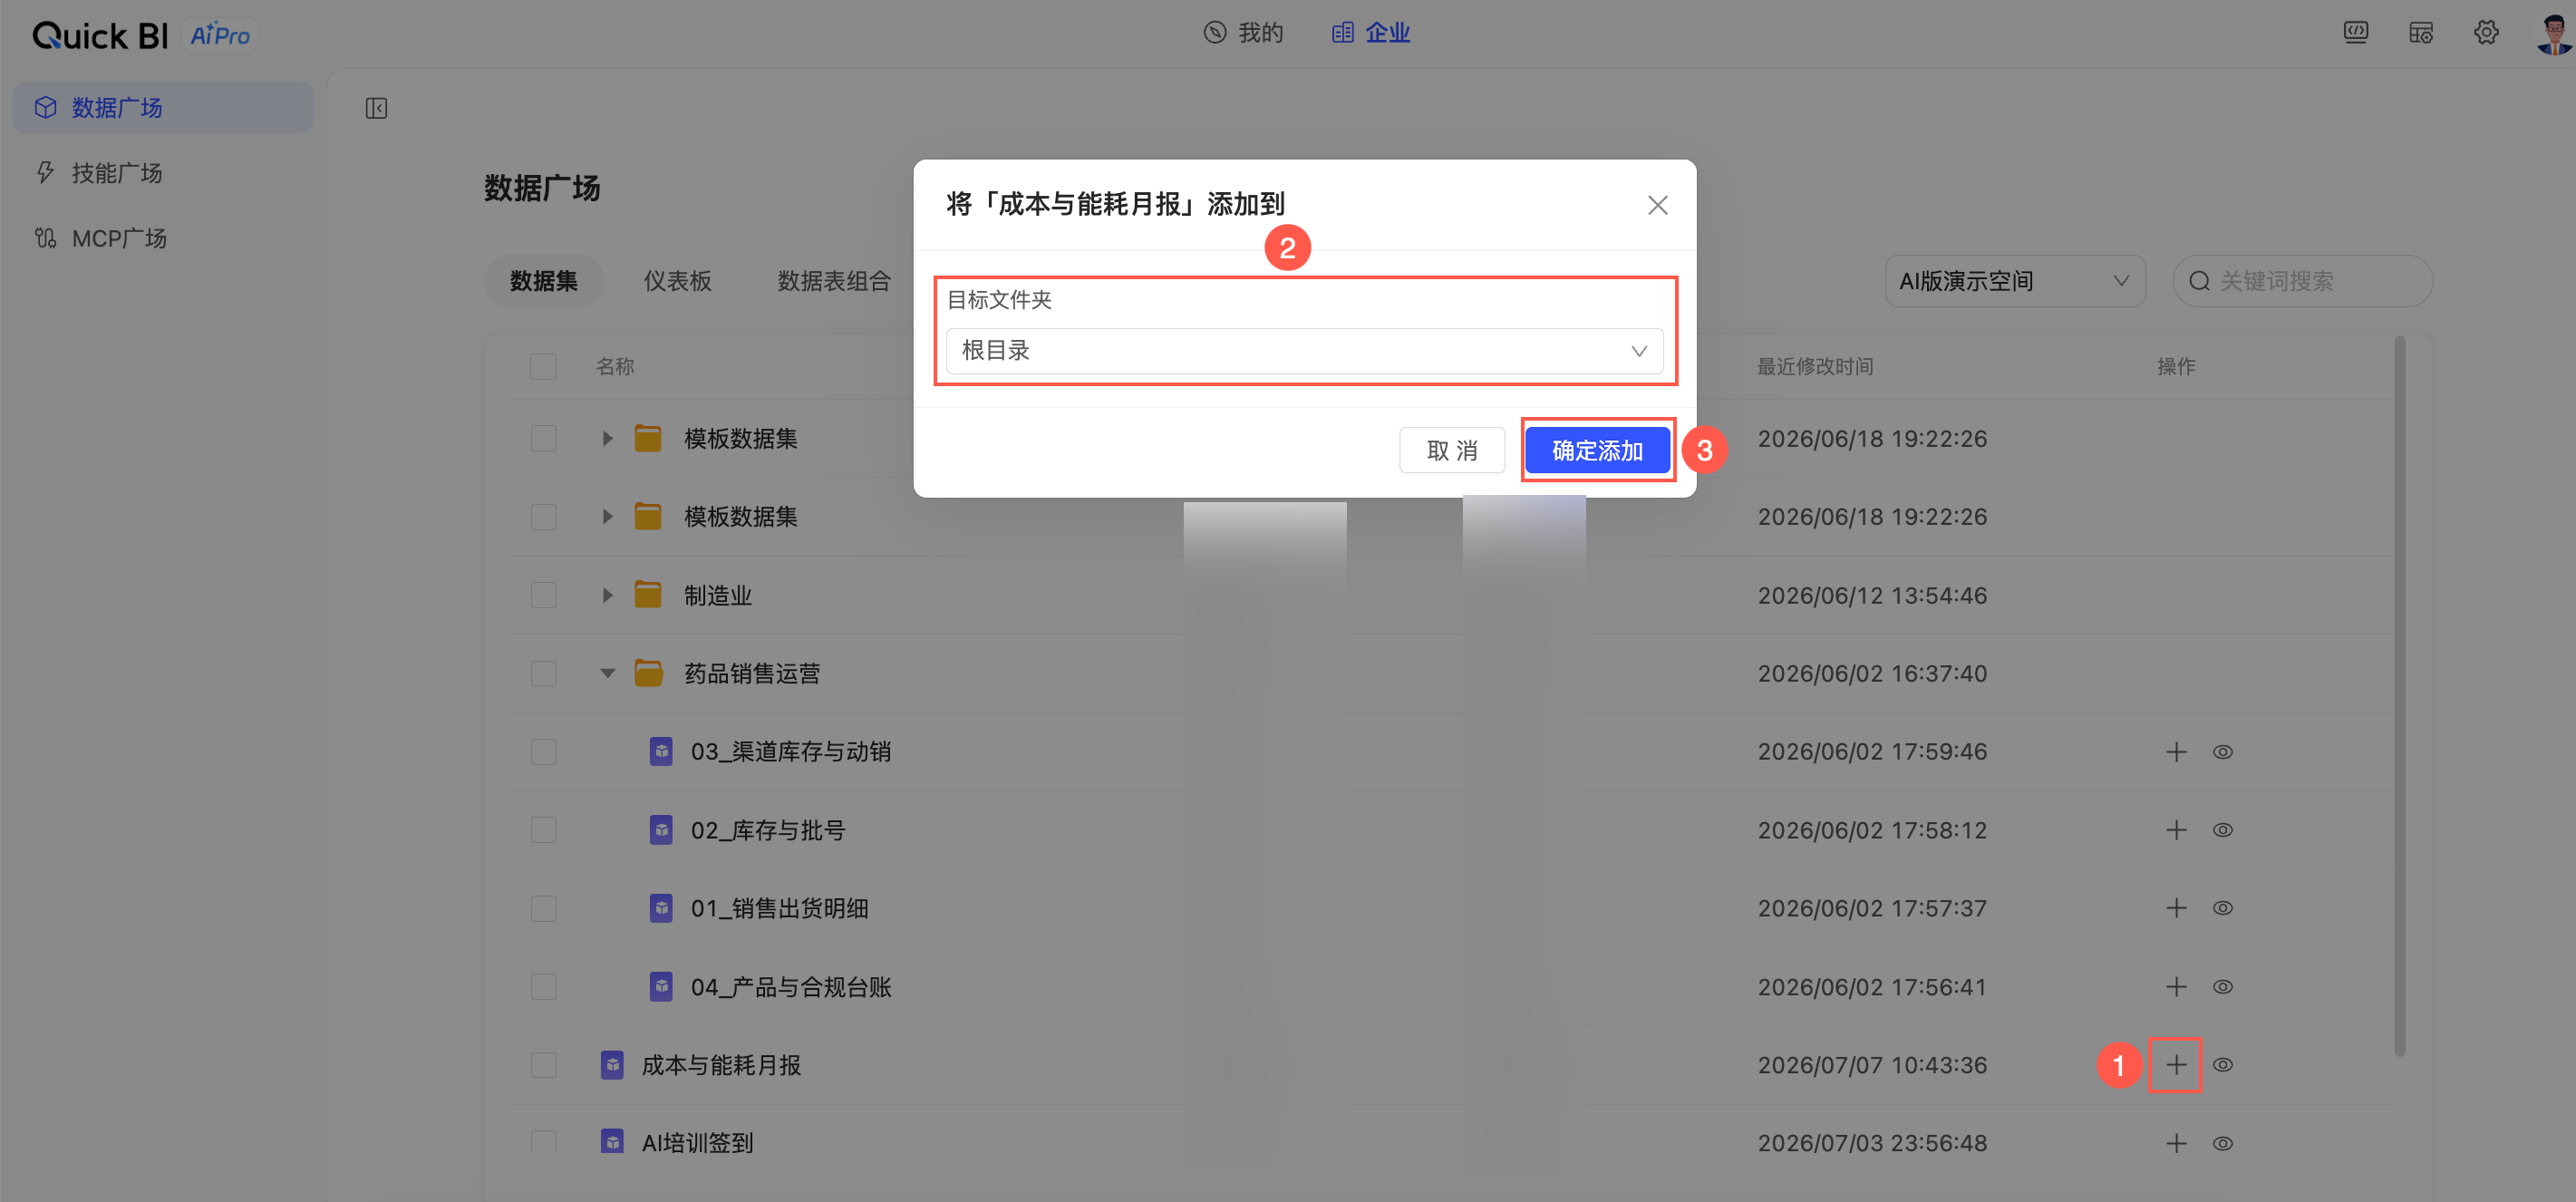Preview 04_产品与合规台账 with eye icon
The width and height of the screenshot is (2576, 1202).
[2222, 987]
